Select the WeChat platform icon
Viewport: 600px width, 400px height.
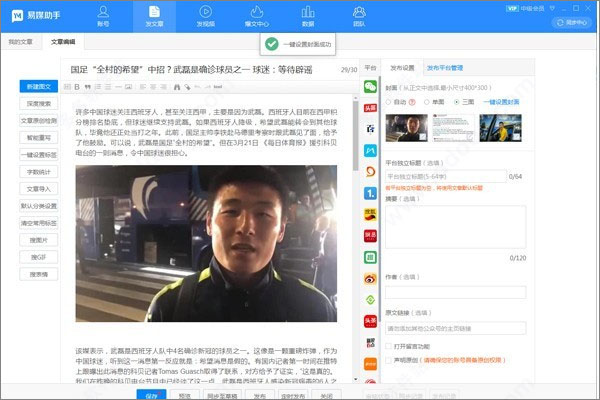[370, 87]
